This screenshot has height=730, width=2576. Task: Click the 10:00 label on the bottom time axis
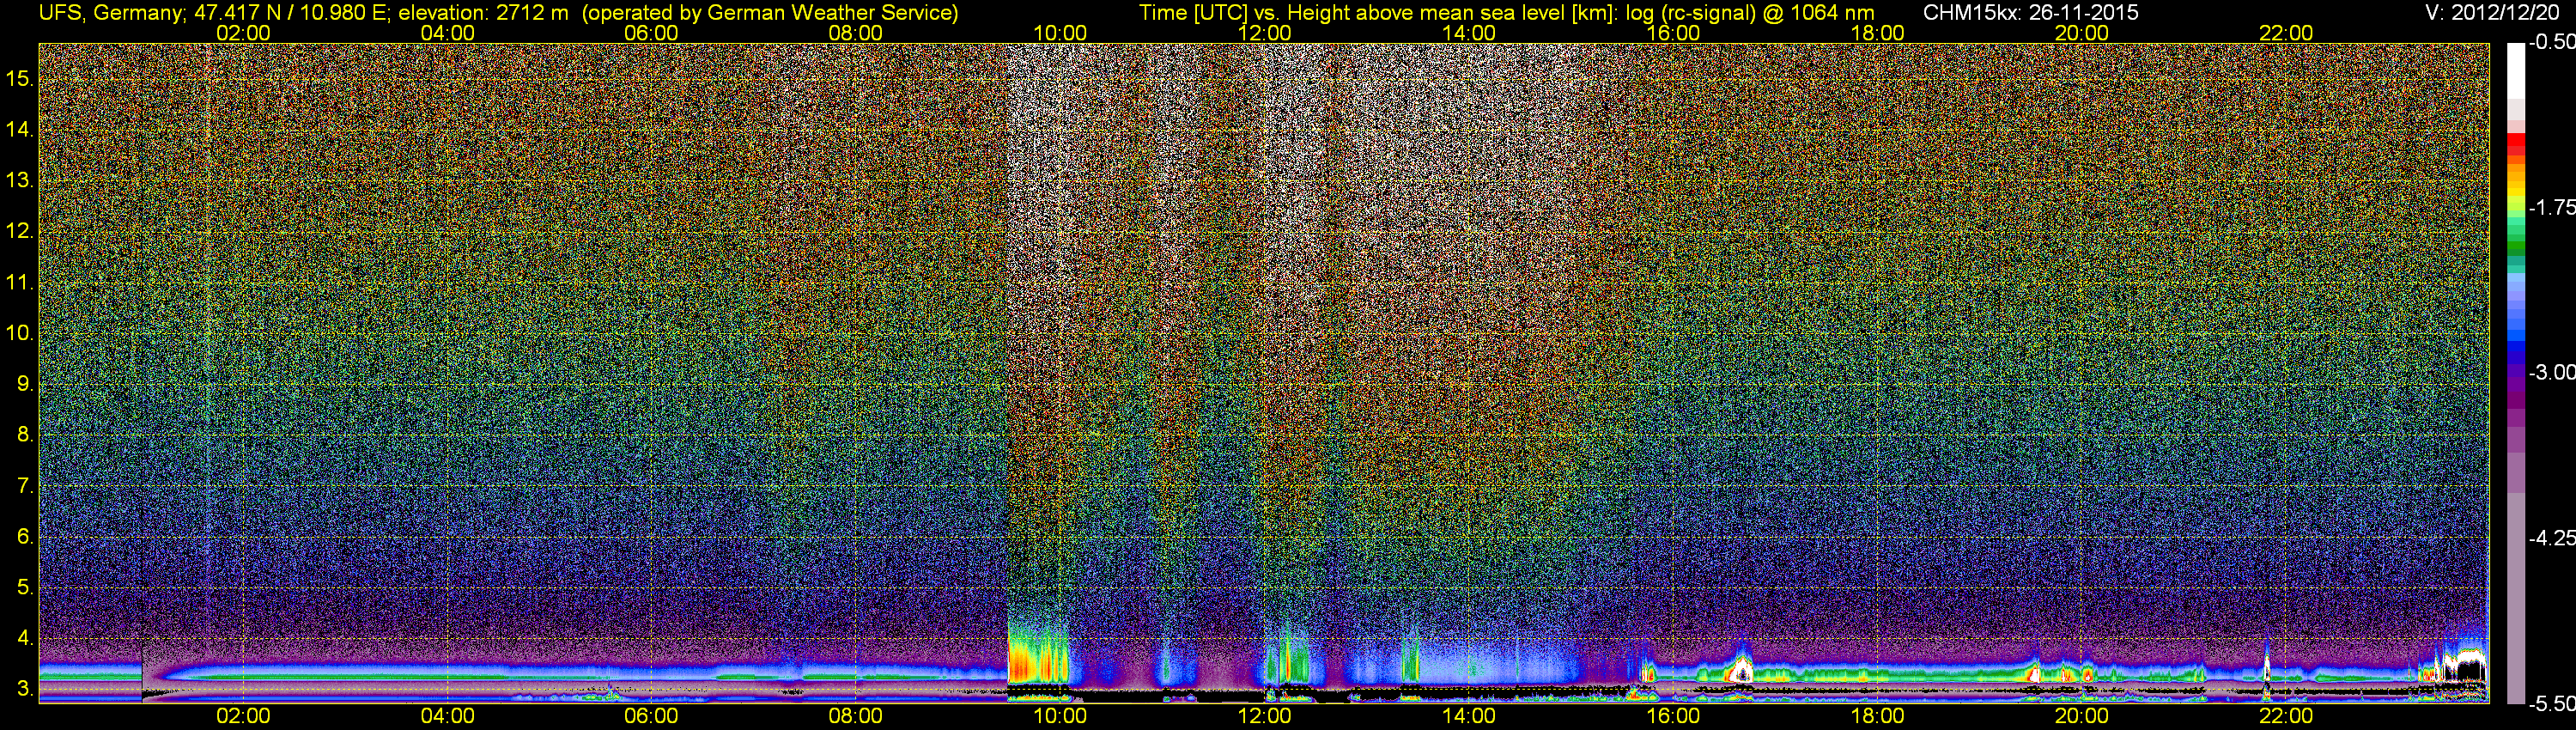1060,716
